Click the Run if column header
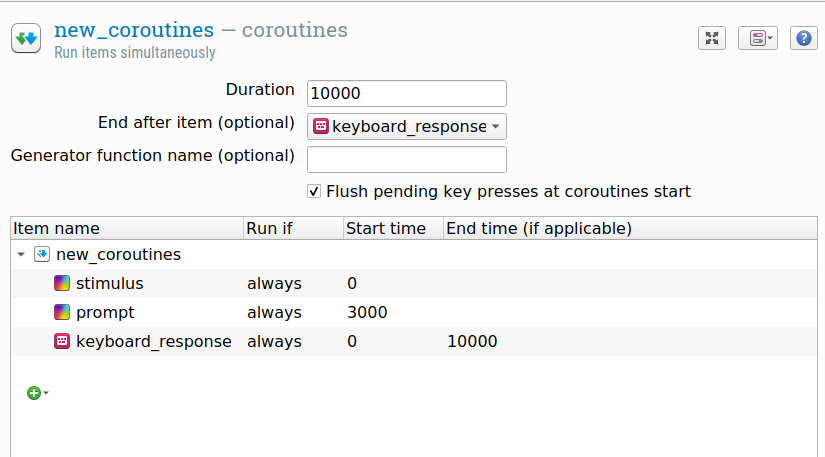Viewport: 825px width, 457px height. point(269,228)
